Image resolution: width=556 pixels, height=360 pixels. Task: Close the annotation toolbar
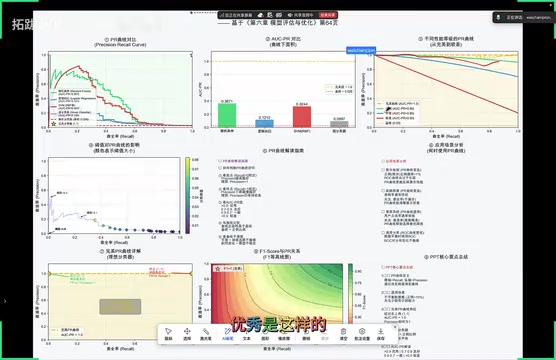coord(395,327)
